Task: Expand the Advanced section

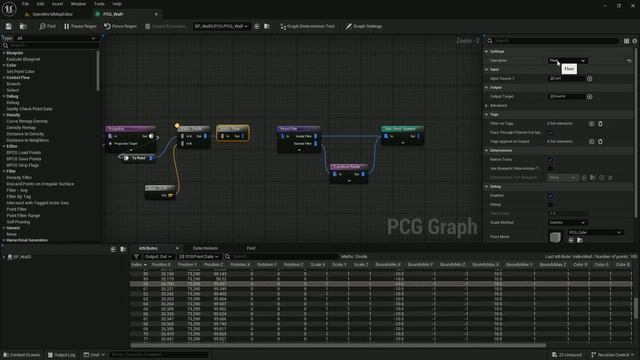Action: (487, 105)
